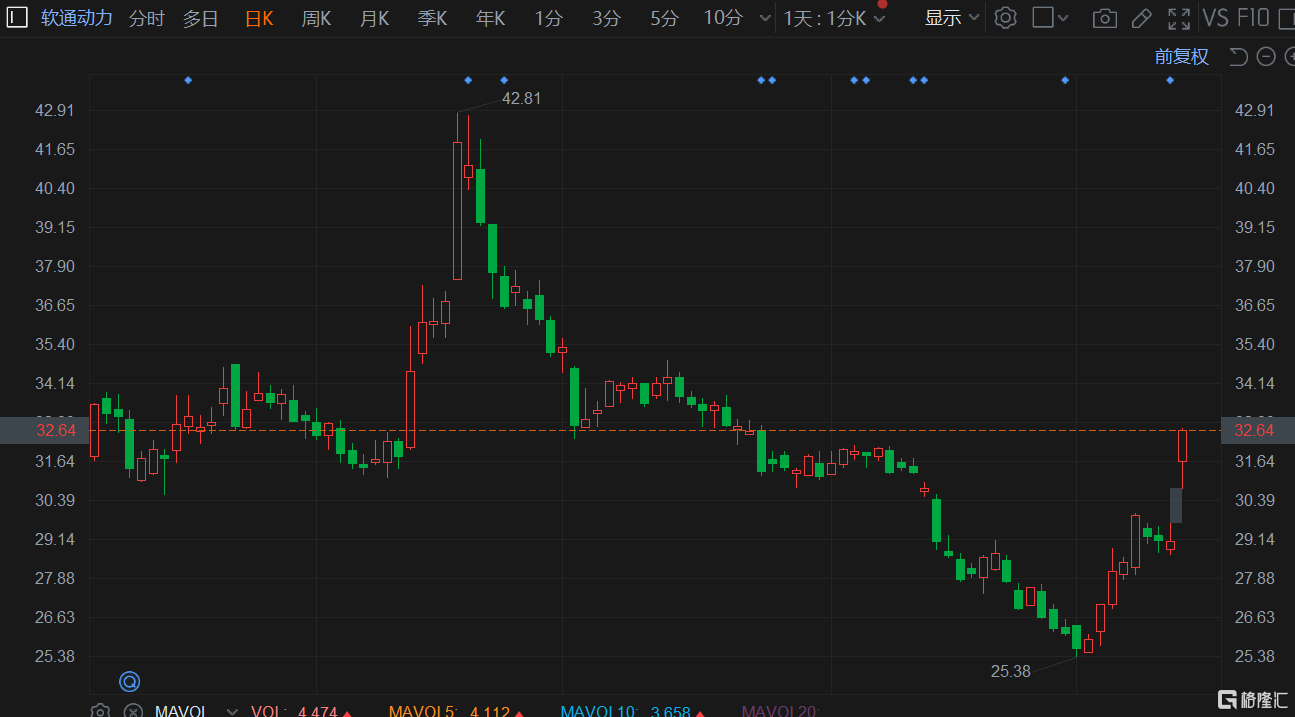Open the 显示 display dropdown
Viewport: 1295px width, 717px height.
tap(952, 18)
